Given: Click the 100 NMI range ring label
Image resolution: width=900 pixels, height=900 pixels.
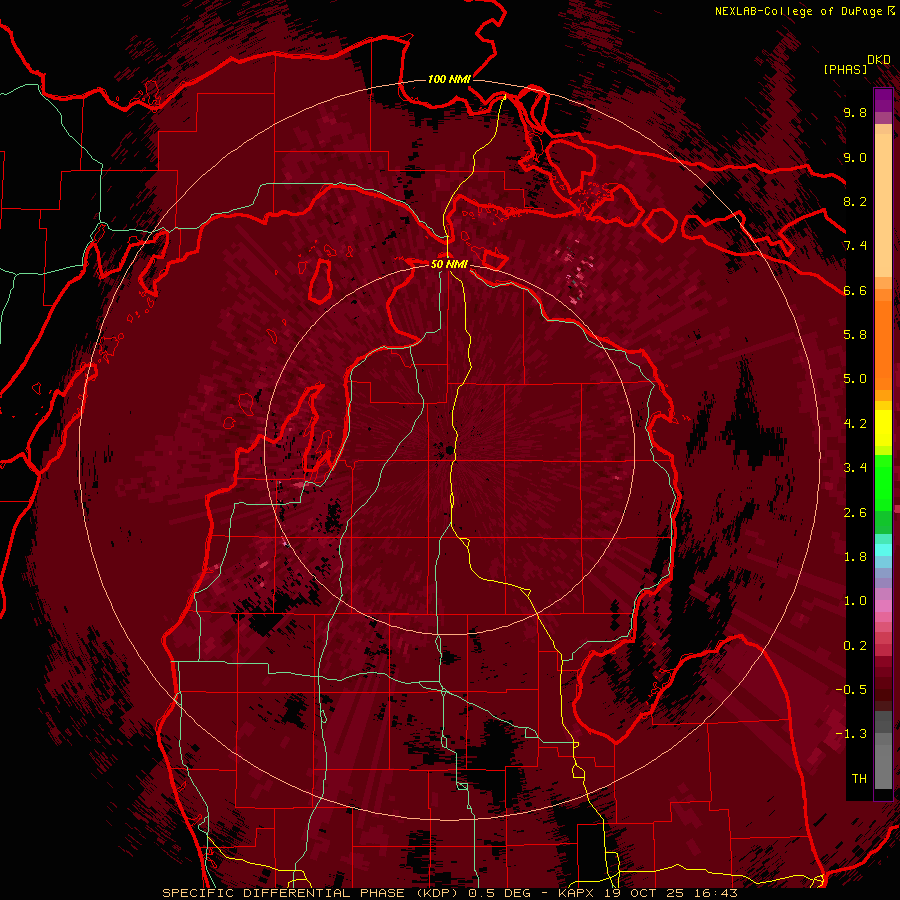Looking at the screenshot, I should pos(449,79).
